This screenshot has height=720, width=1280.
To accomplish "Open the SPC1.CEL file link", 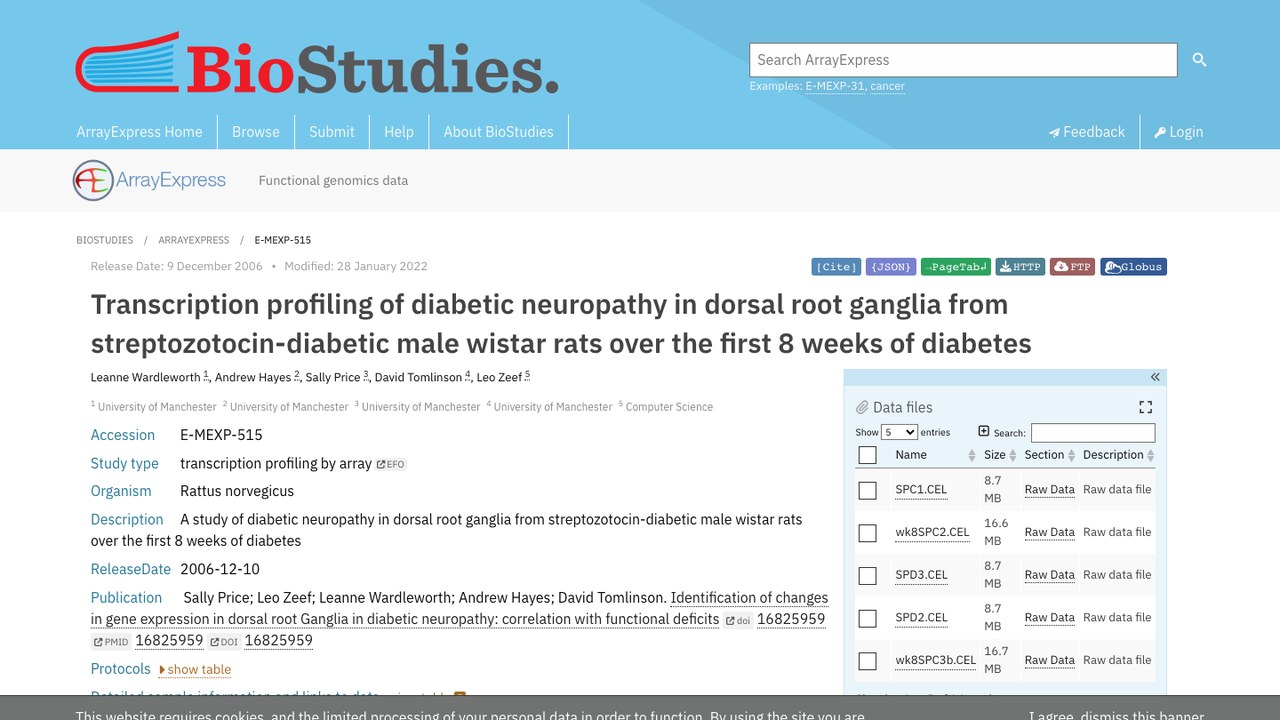I will [921, 490].
